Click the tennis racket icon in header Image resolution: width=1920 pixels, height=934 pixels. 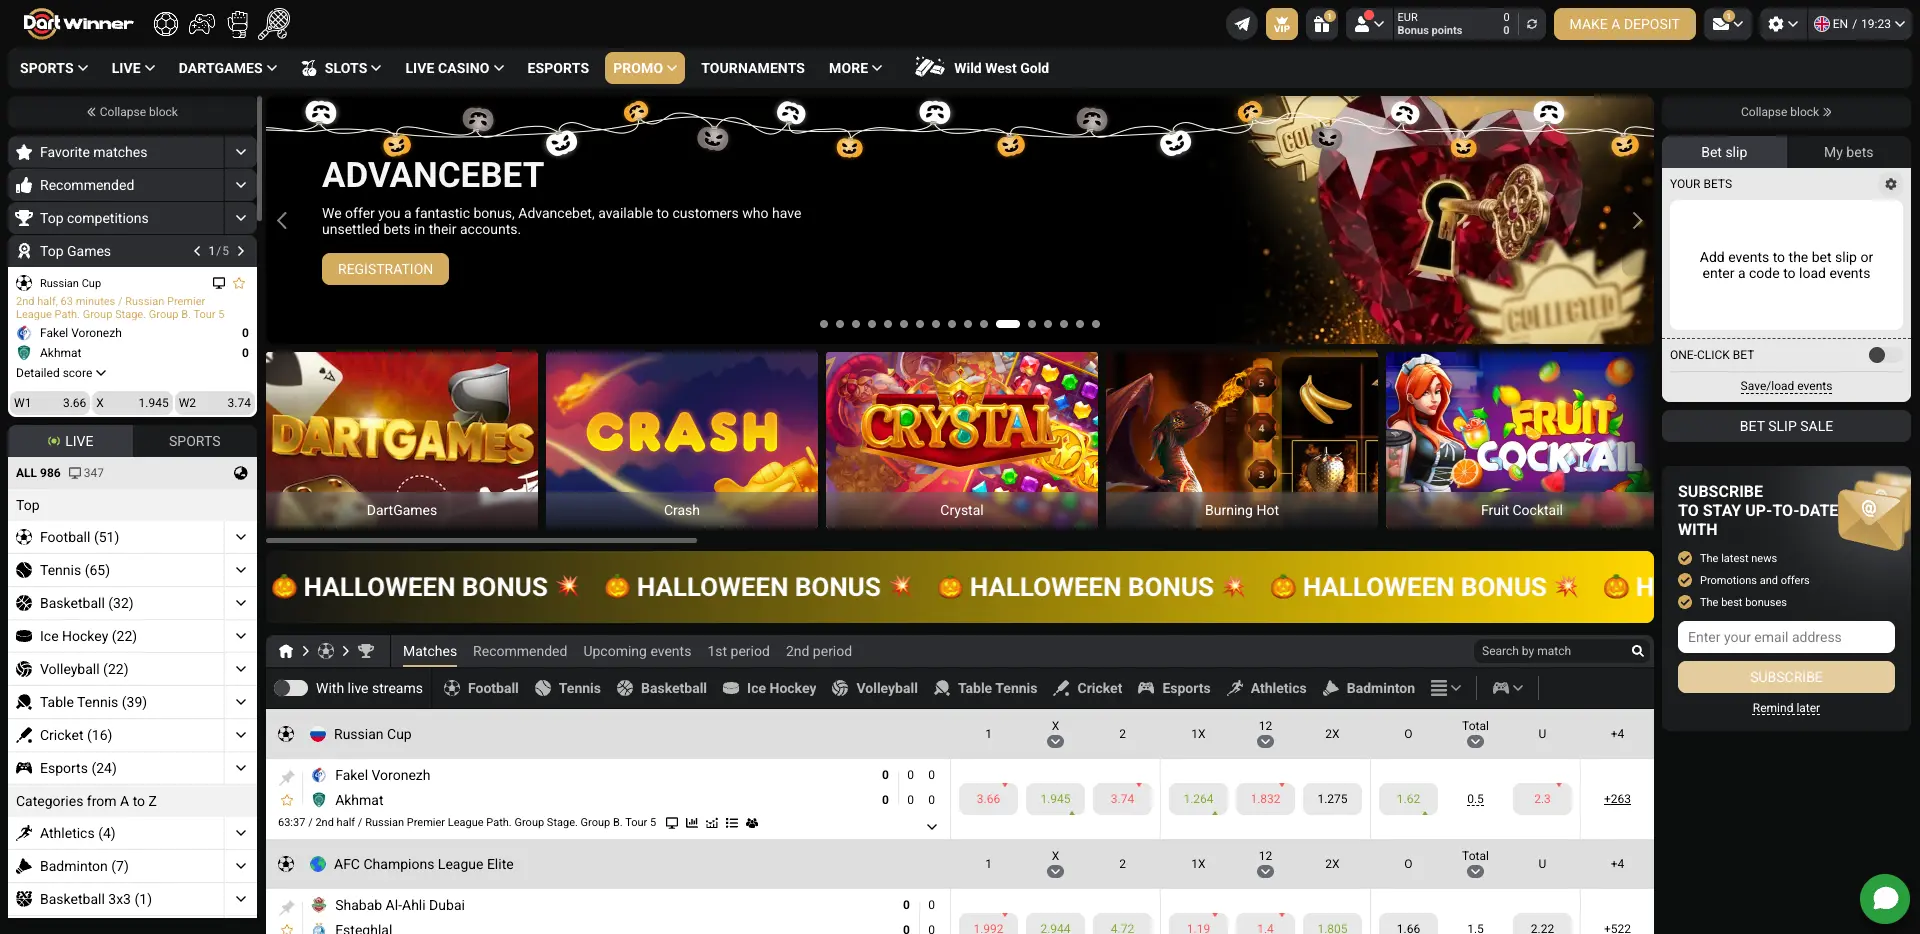click(x=274, y=24)
